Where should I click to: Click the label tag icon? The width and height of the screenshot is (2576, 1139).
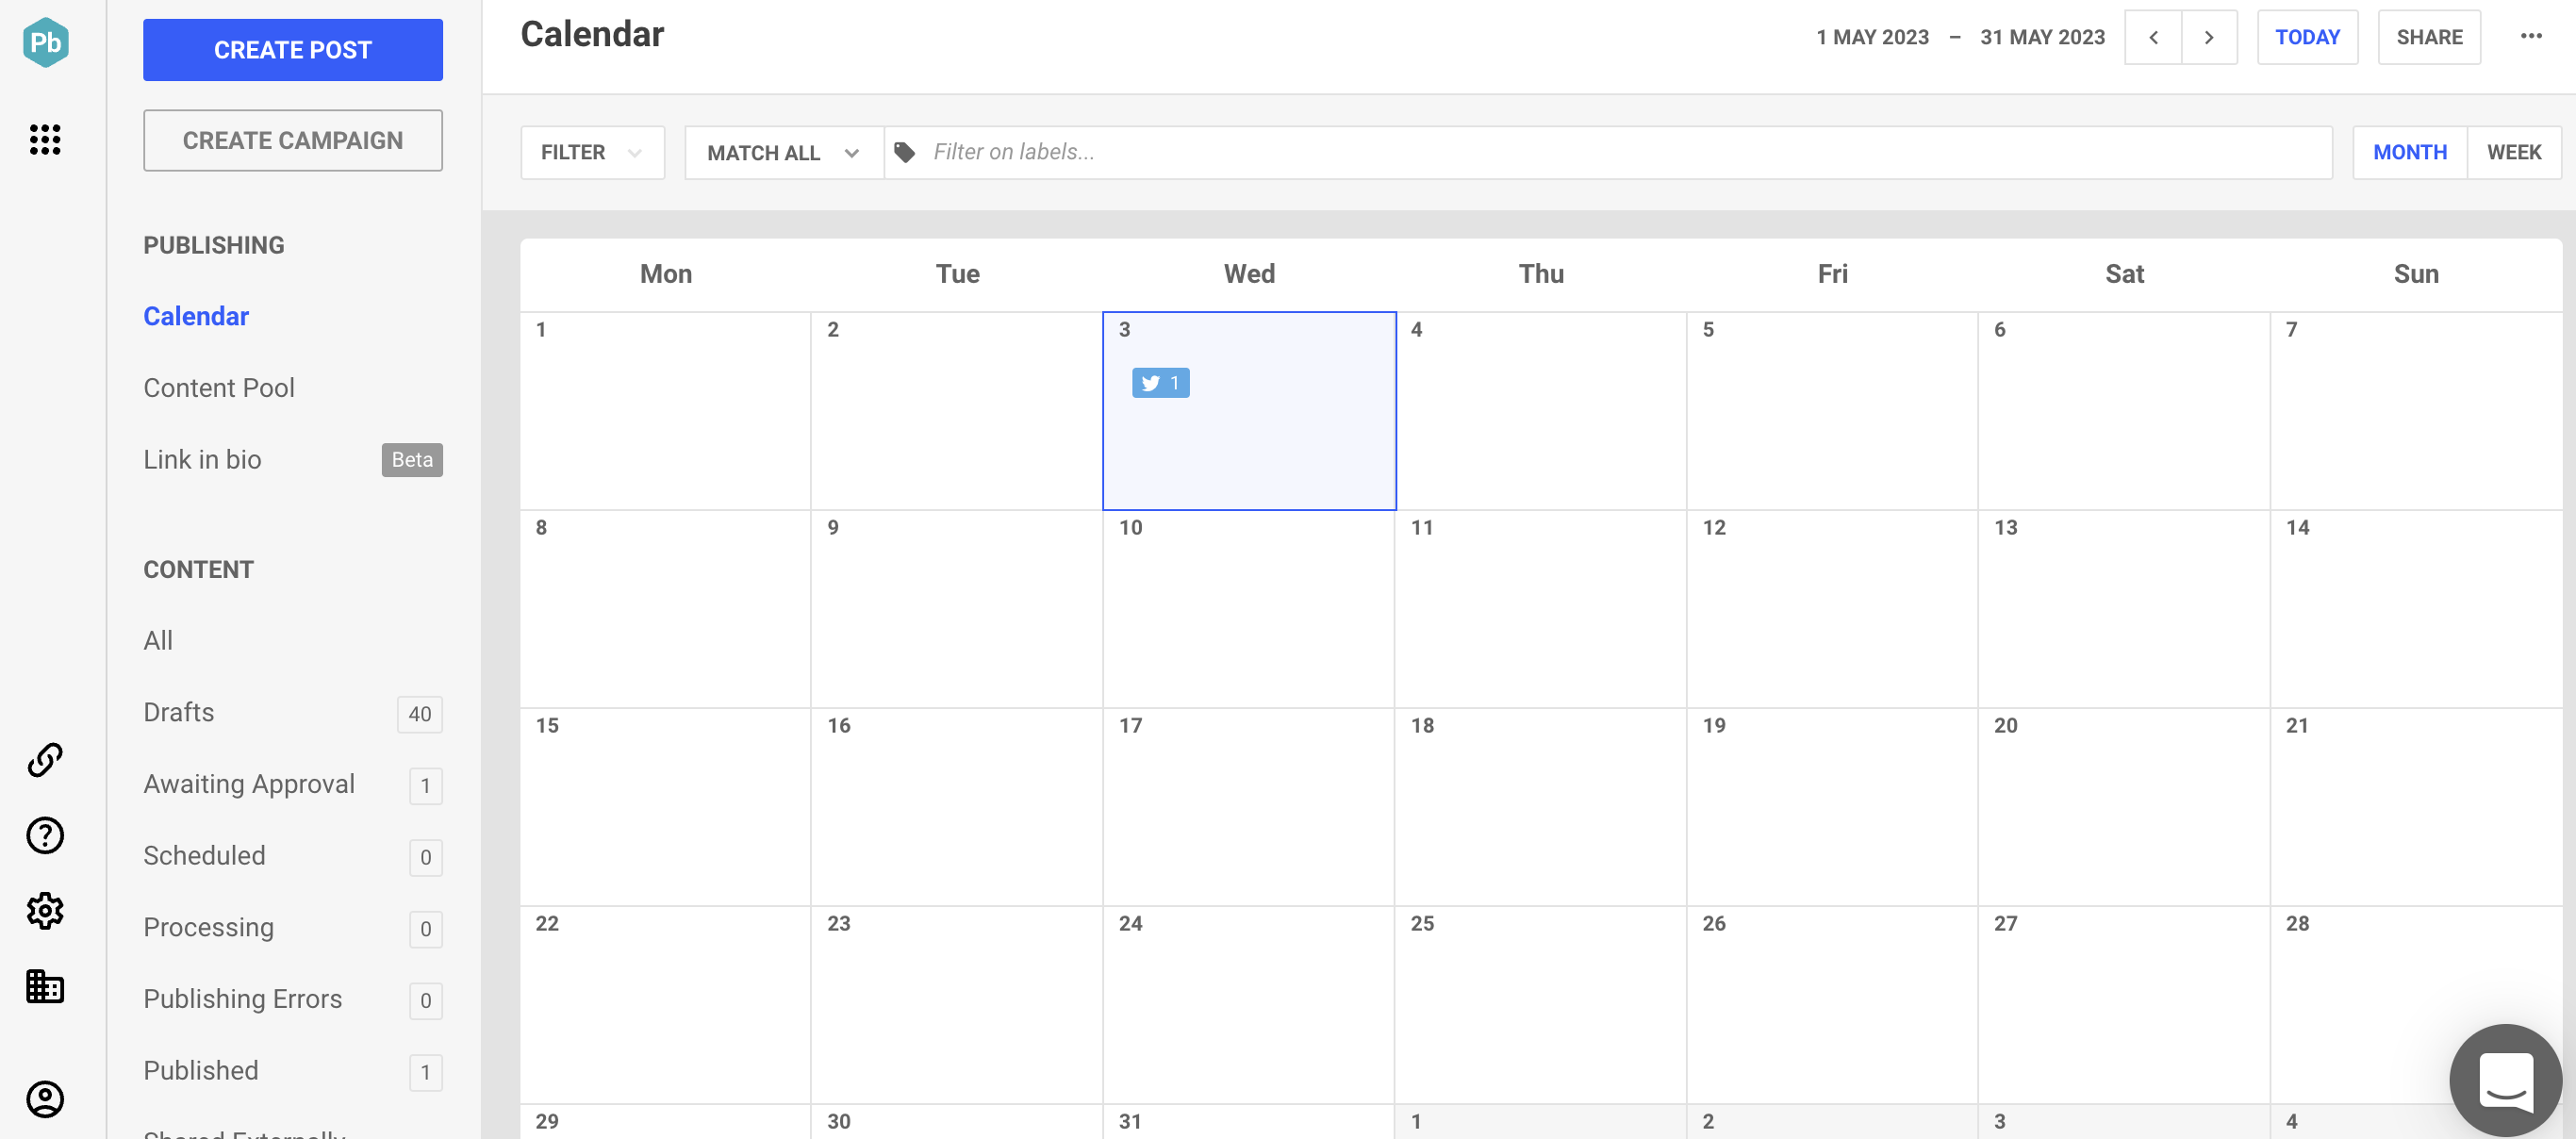[905, 152]
